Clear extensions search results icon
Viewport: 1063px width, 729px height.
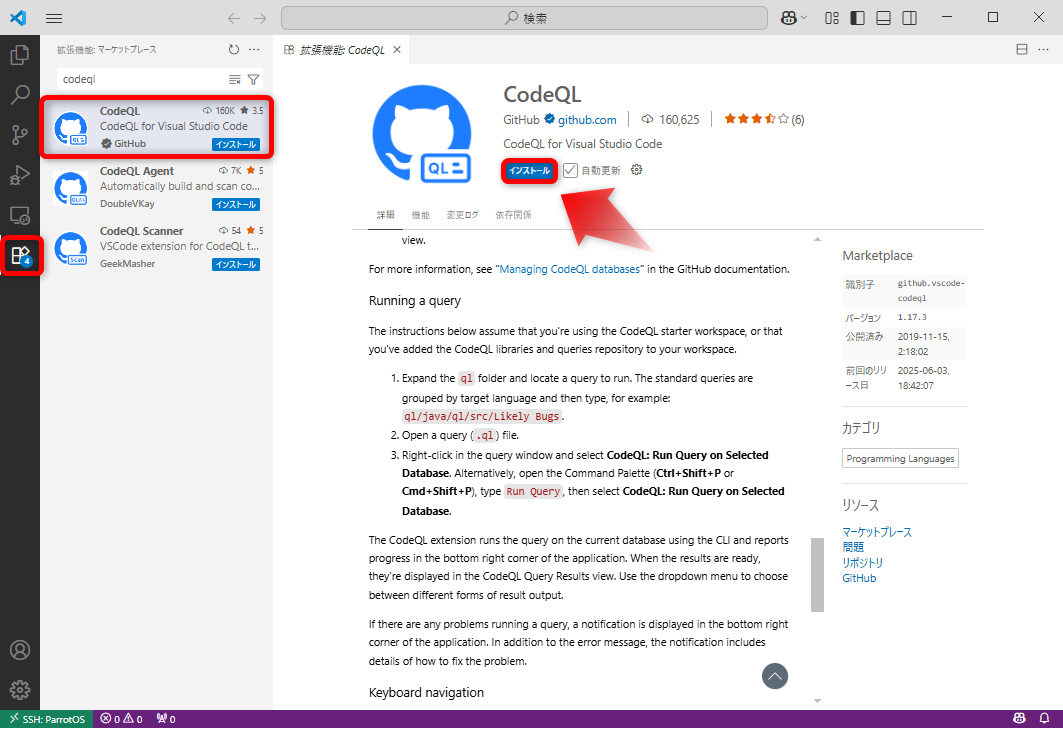tap(235, 79)
